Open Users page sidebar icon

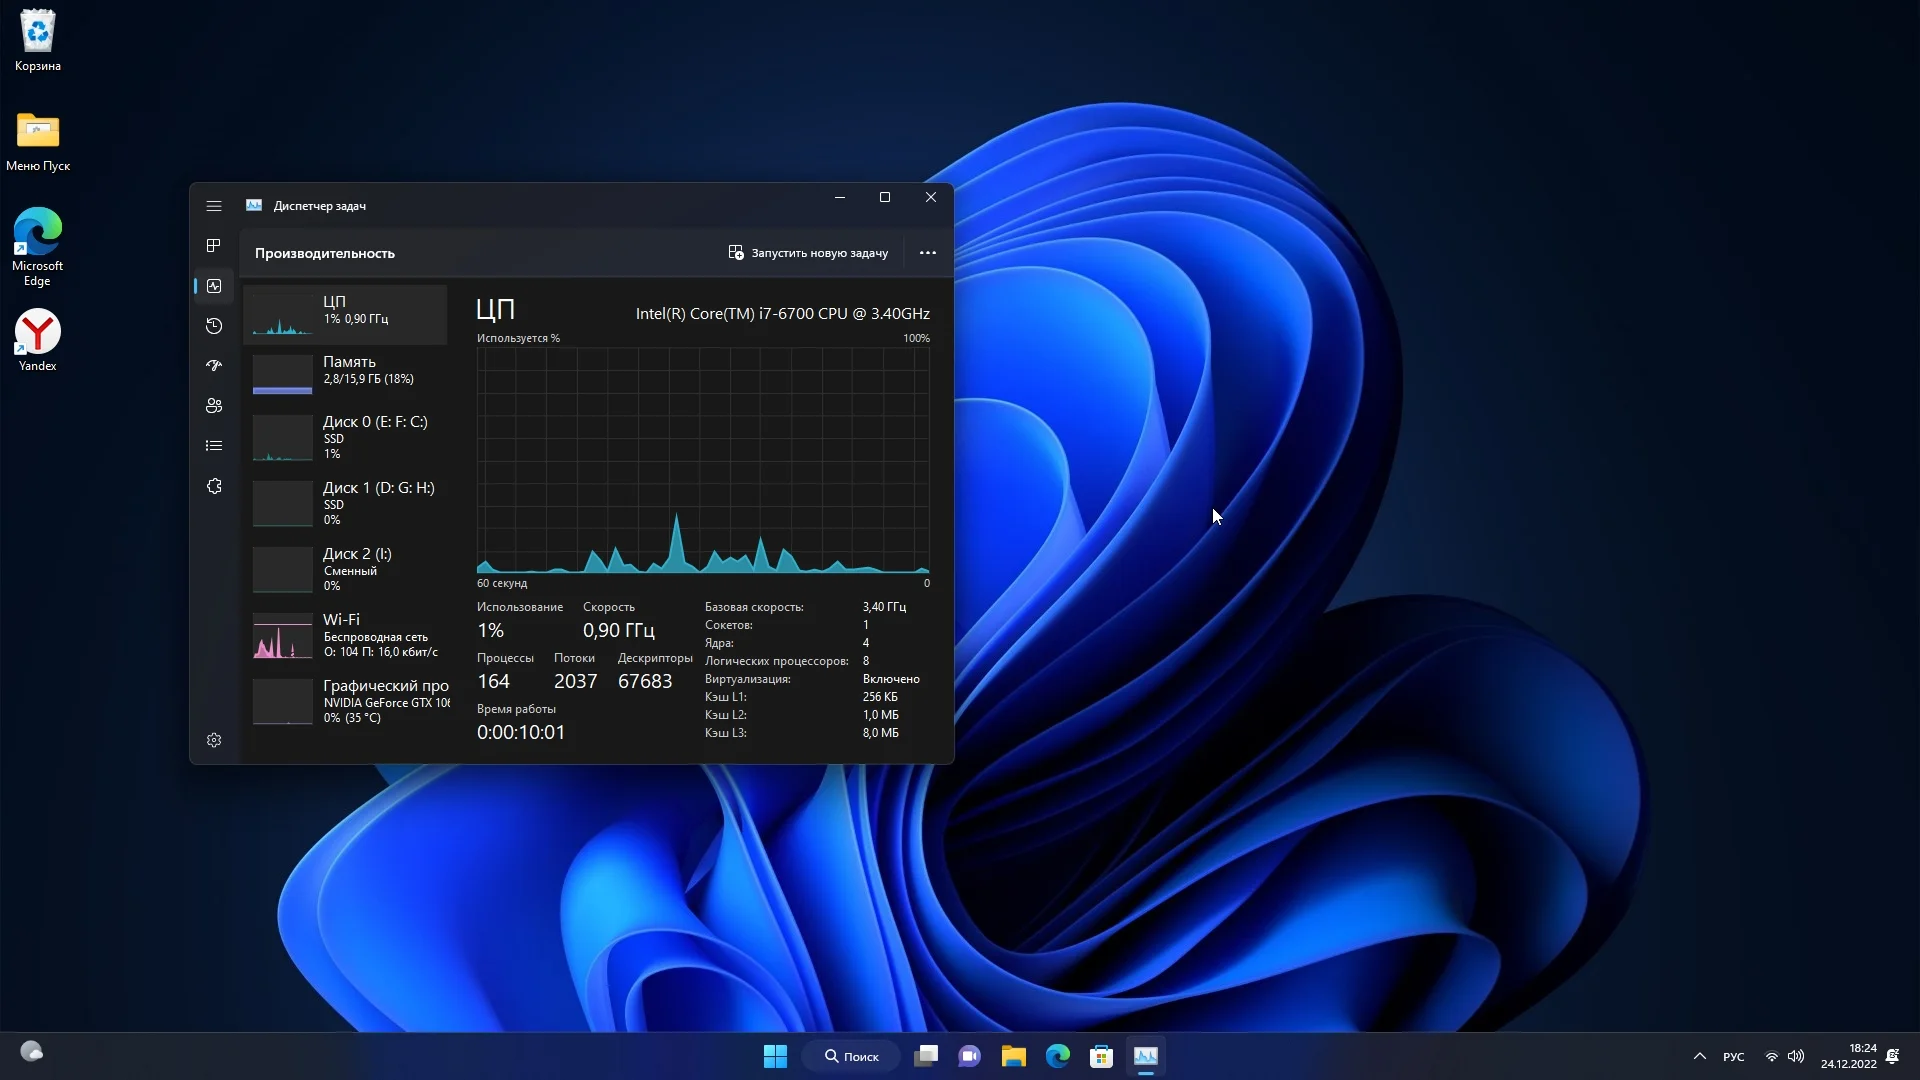213,406
